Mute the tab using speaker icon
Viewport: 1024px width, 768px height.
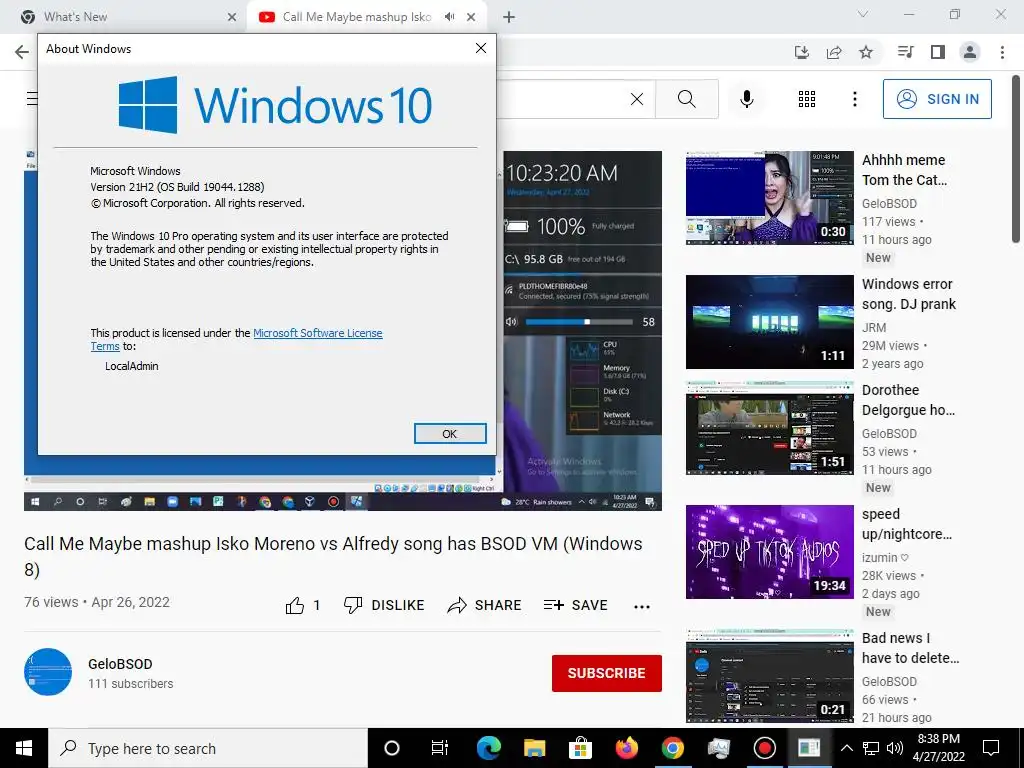pos(449,17)
